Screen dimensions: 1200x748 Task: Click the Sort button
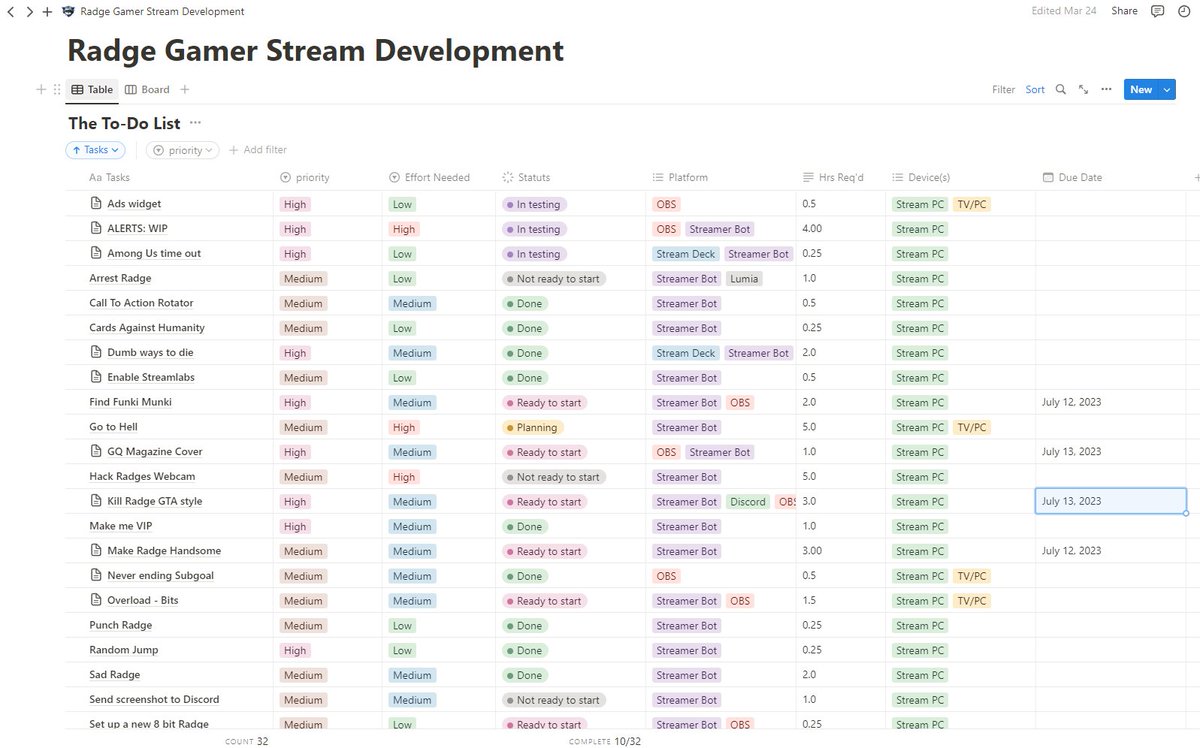[x=1035, y=89]
